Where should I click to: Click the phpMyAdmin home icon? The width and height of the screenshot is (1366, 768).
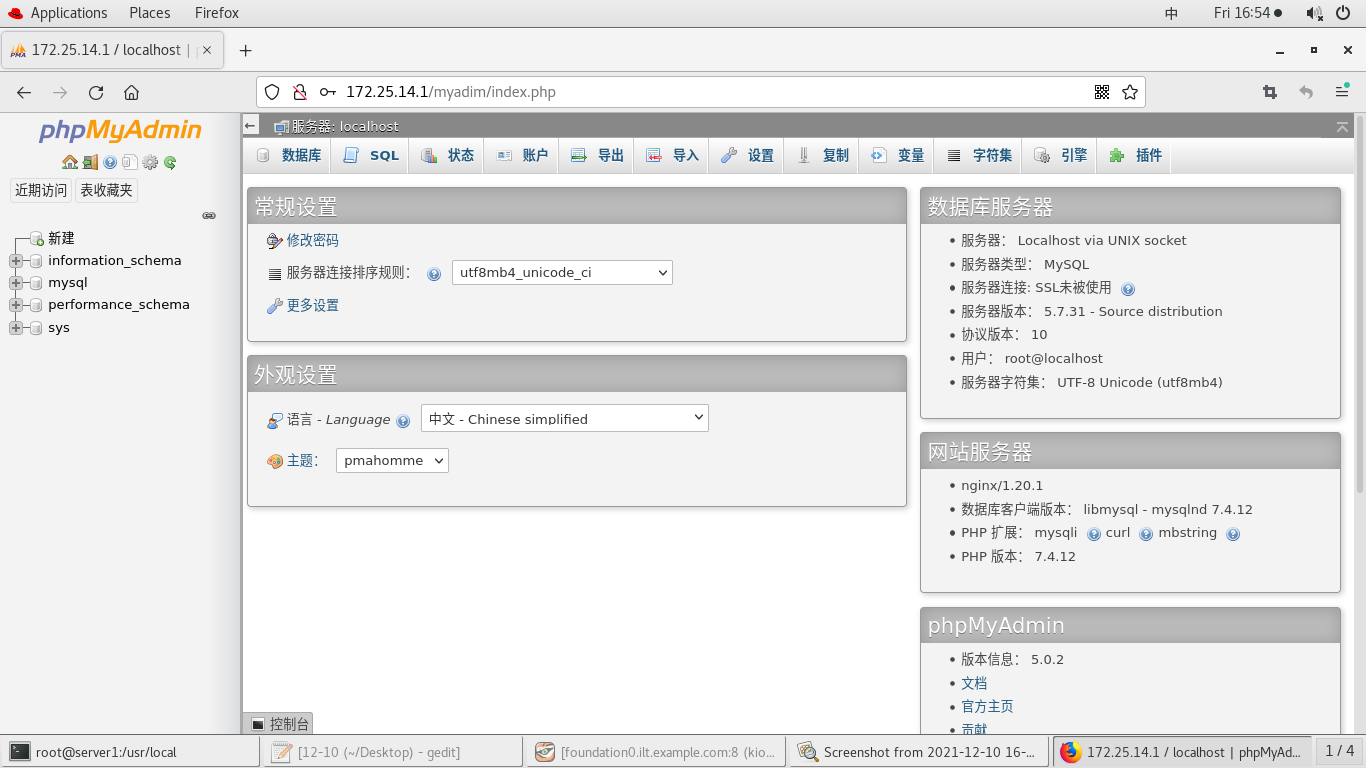coord(70,162)
